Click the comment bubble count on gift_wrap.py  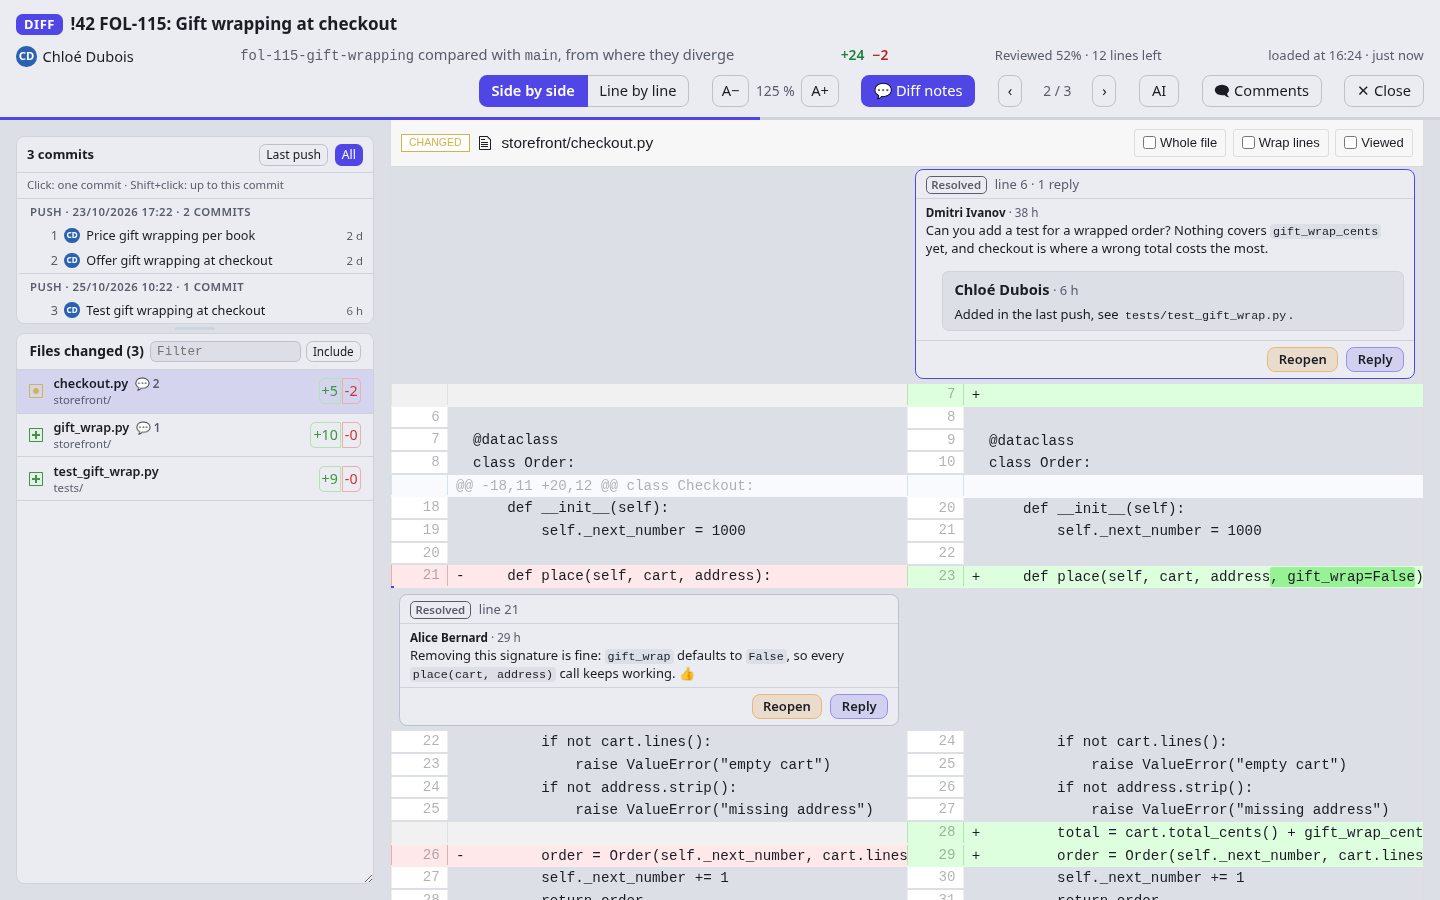pyautogui.click(x=148, y=428)
